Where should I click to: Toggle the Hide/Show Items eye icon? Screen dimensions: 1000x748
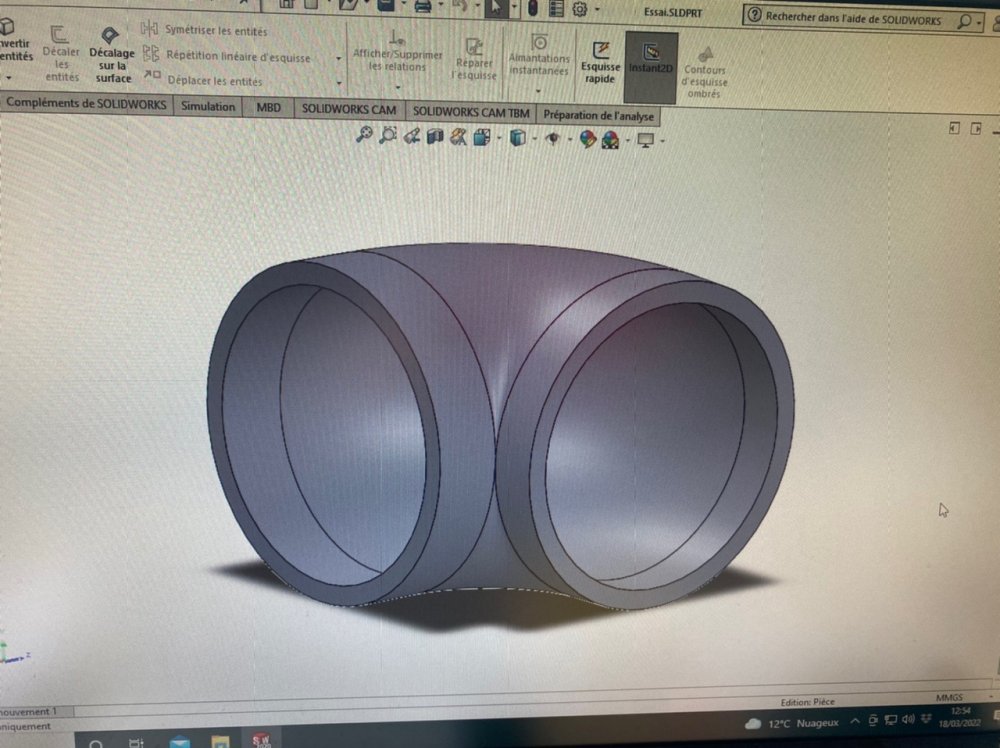[551, 139]
